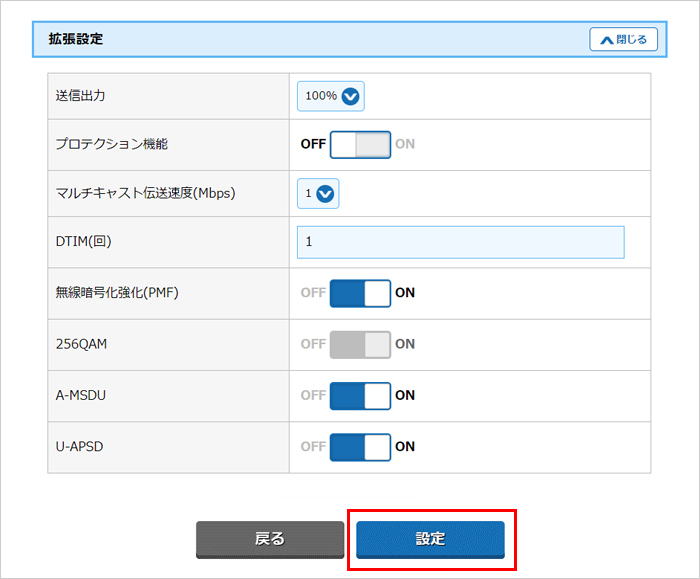Toggle the greyed-out 256QAM switch
Screen dimensions: 700x579
pyautogui.click(x=360, y=344)
